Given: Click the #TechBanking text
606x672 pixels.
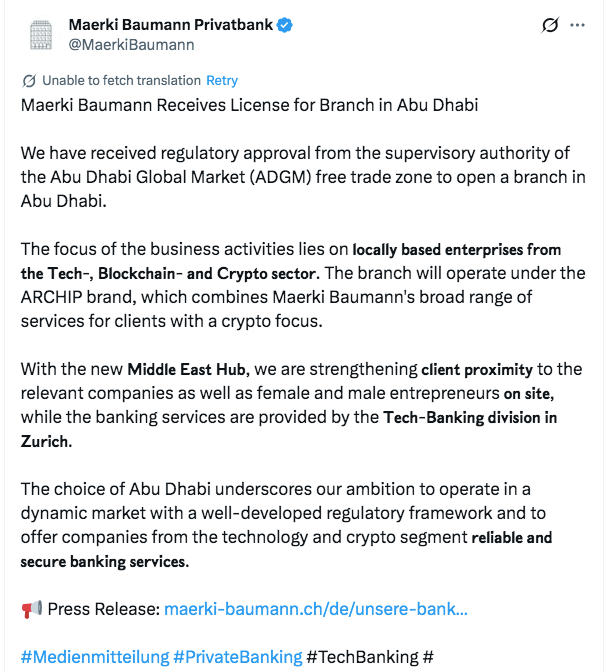Looking at the screenshot, I should coord(362,657).
